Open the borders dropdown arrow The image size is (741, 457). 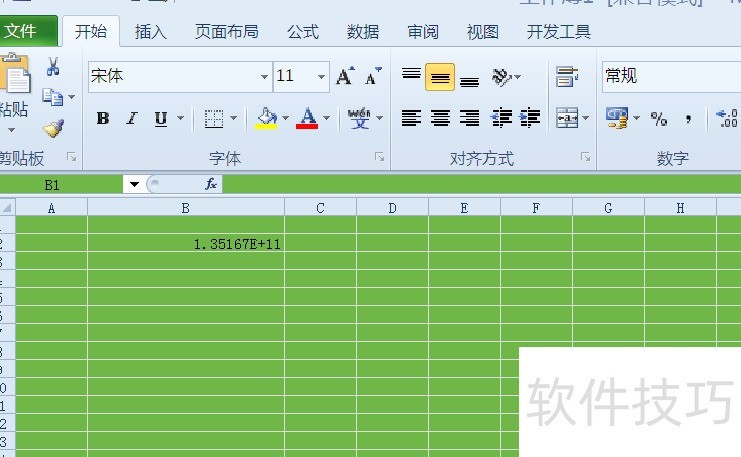[x=233, y=118]
